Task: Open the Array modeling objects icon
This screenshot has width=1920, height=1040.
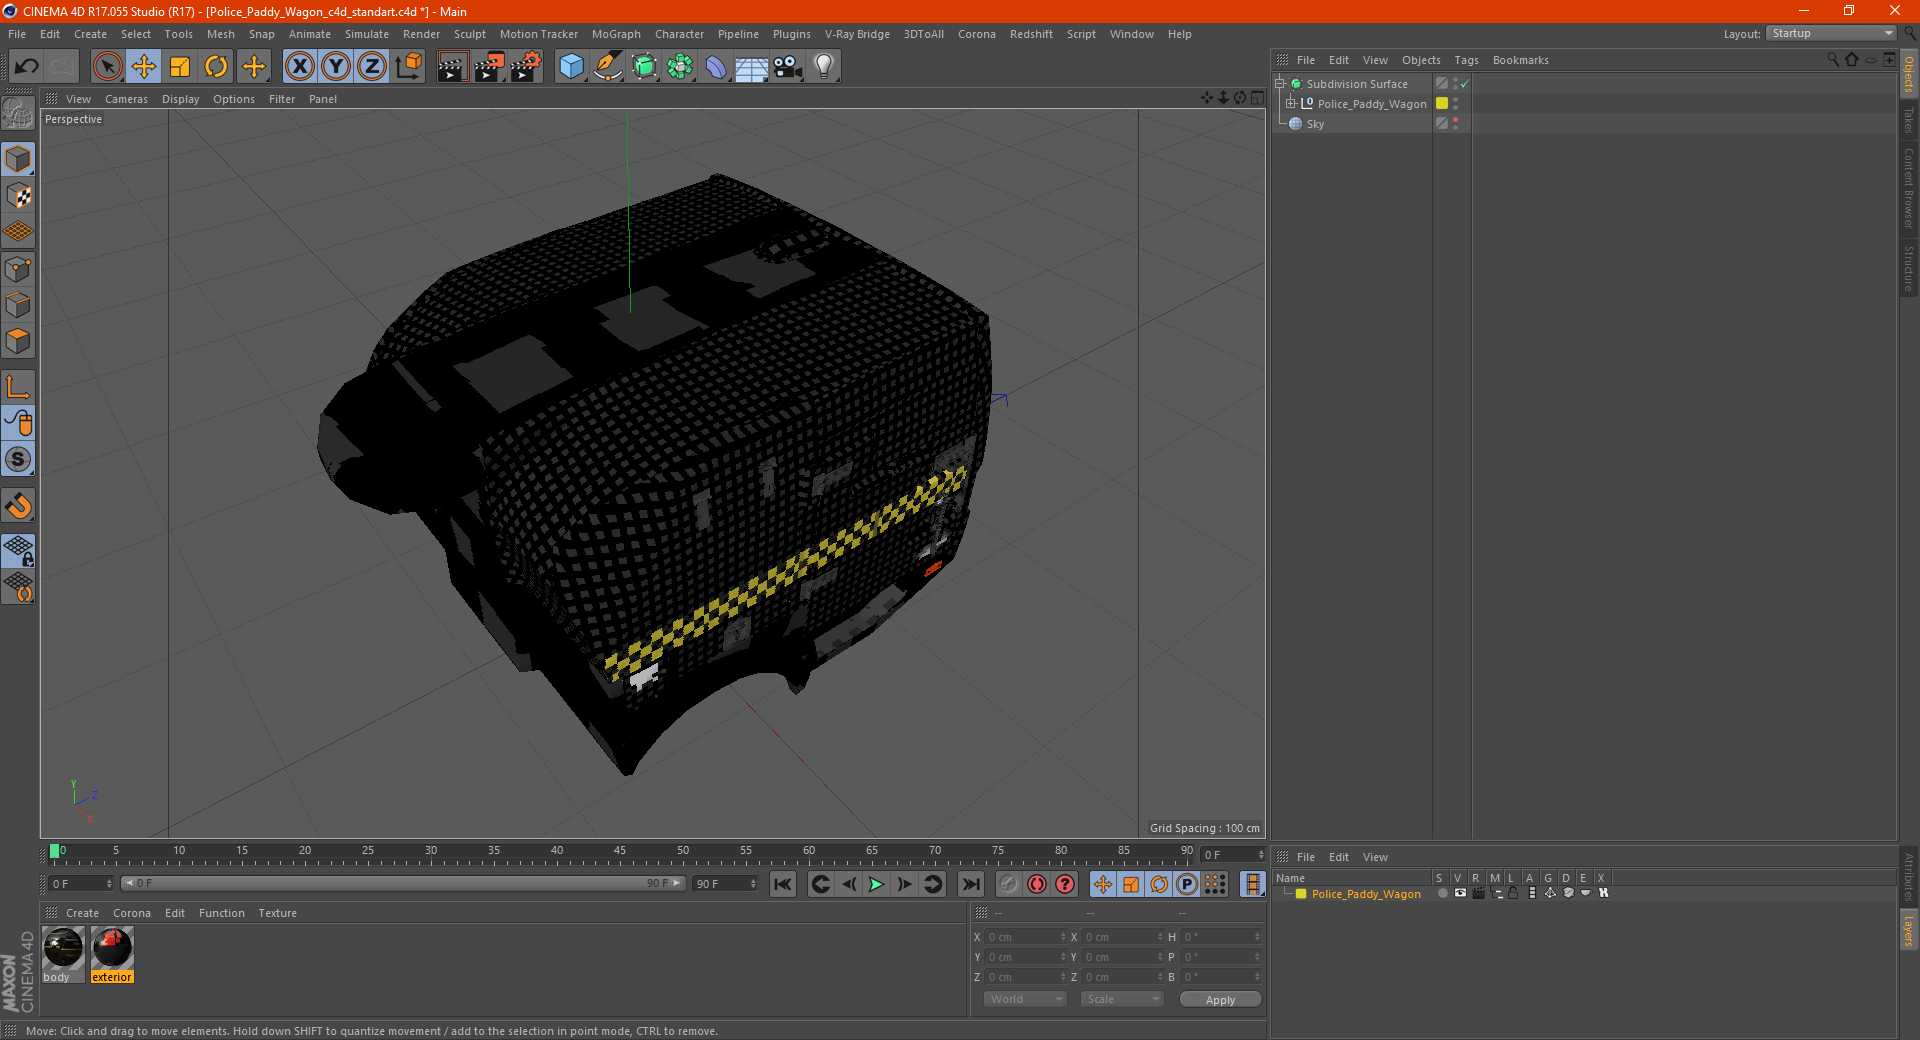Action: point(680,67)
